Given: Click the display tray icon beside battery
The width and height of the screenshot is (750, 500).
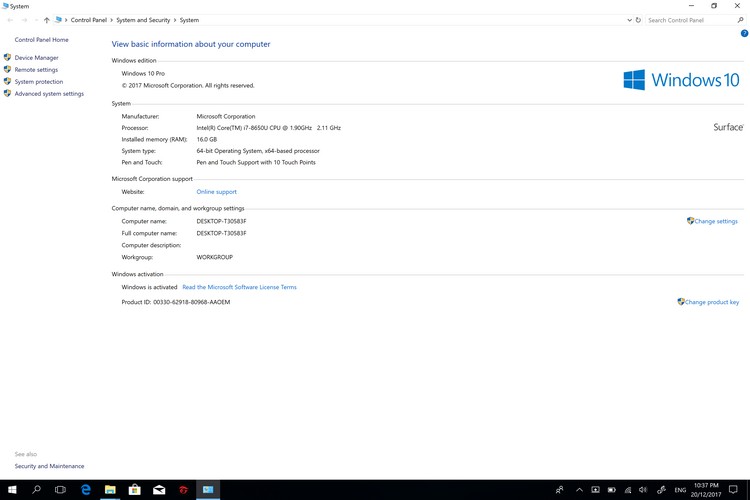Looking at the screenshot, I should coord(595,489).
